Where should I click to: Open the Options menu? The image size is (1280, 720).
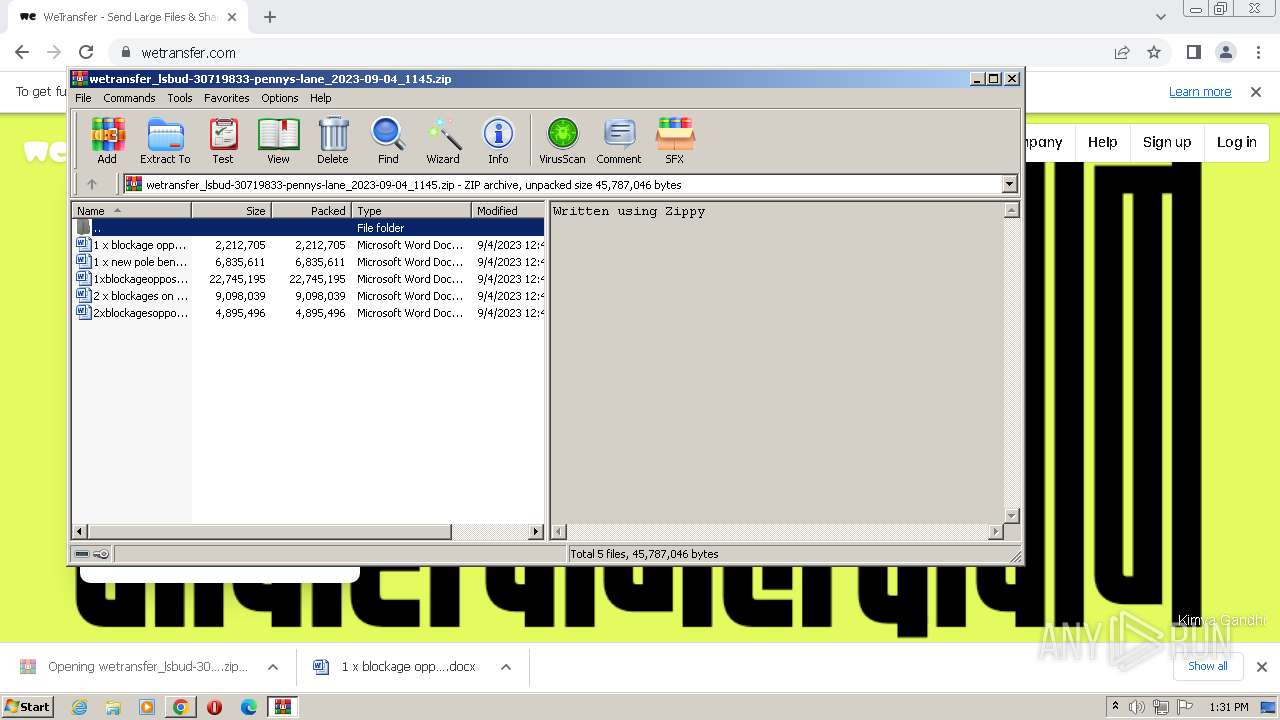click(x=280, y=98)
